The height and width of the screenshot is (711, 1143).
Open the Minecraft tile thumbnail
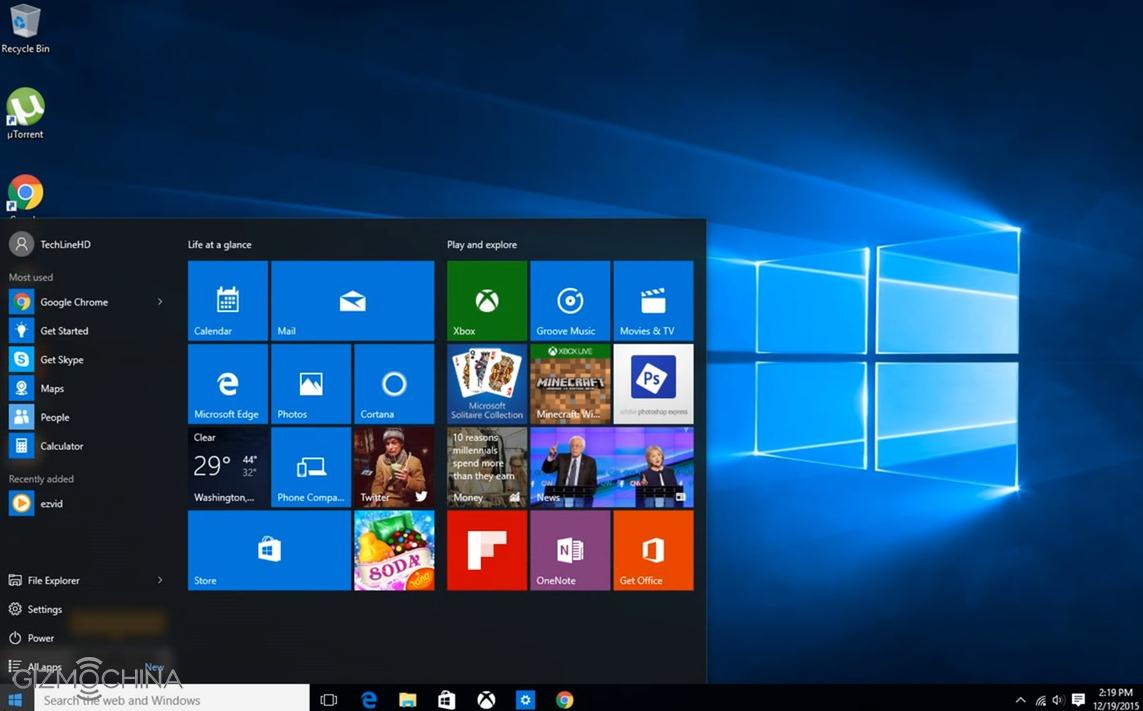point(569,384)
